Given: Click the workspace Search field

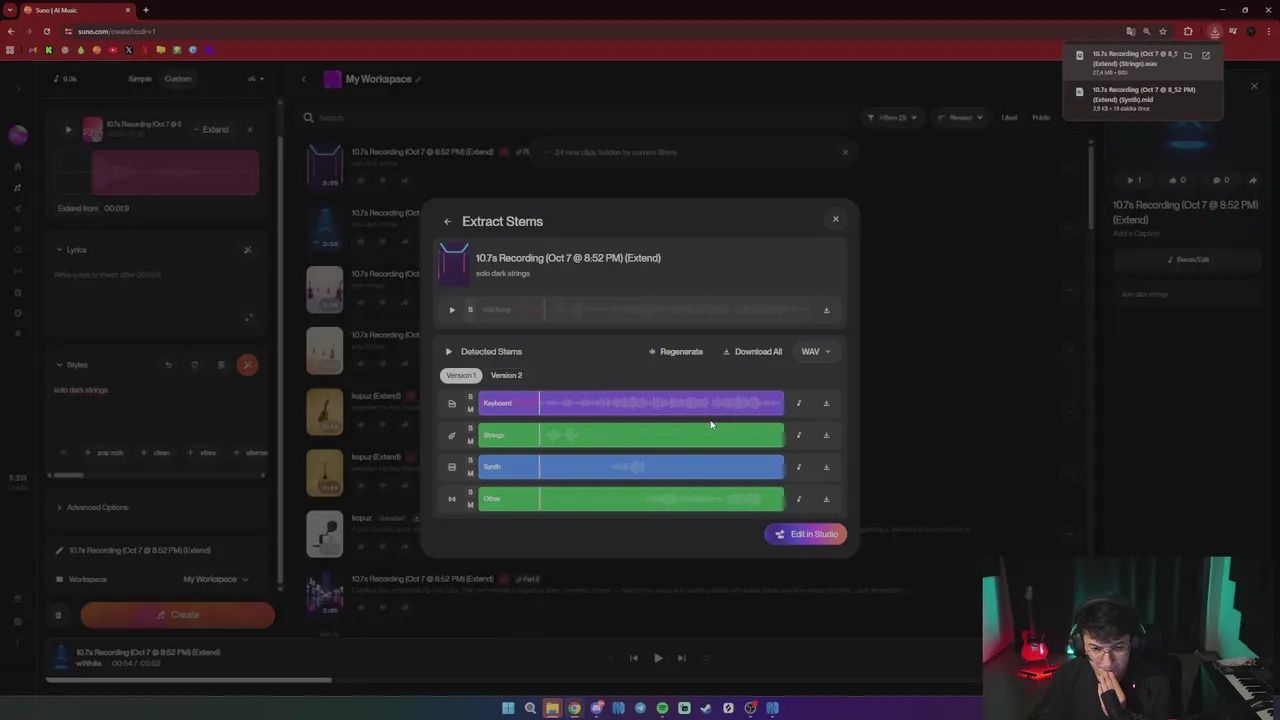Looking at the screenshot, I should pyautogui.click(x=575, y=118).
